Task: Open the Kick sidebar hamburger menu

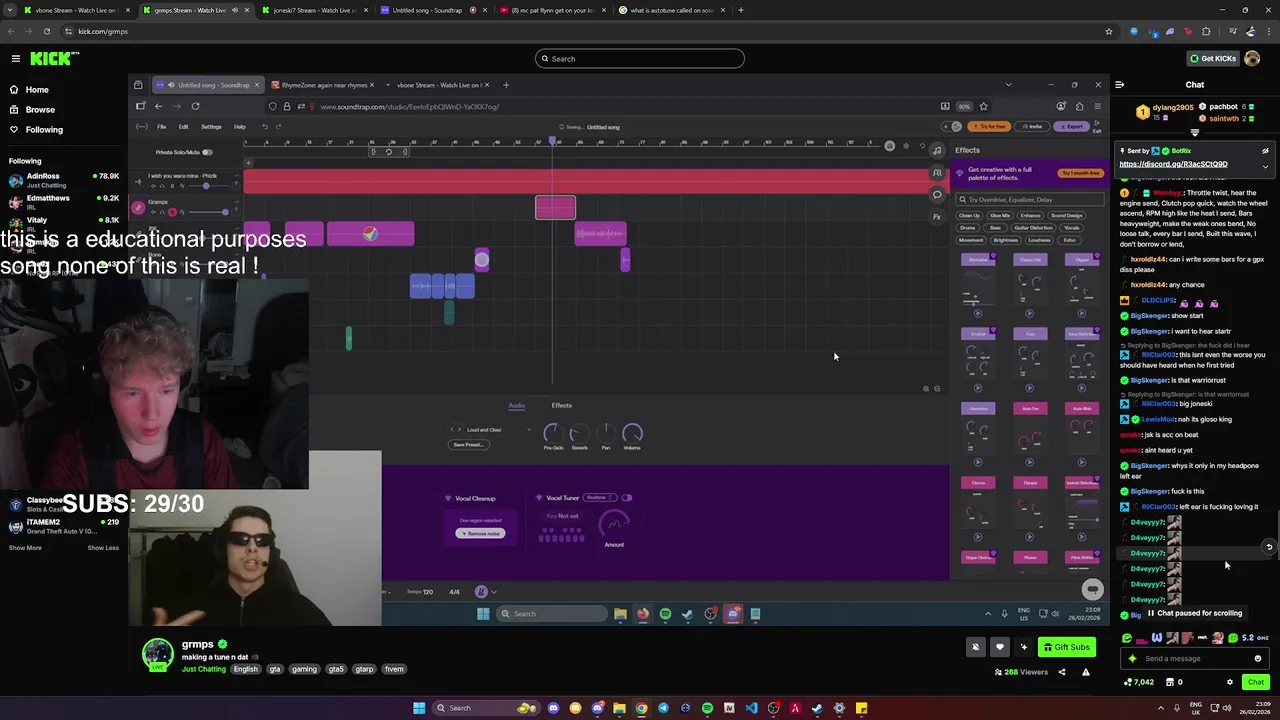Action: [x=15, y=58]
